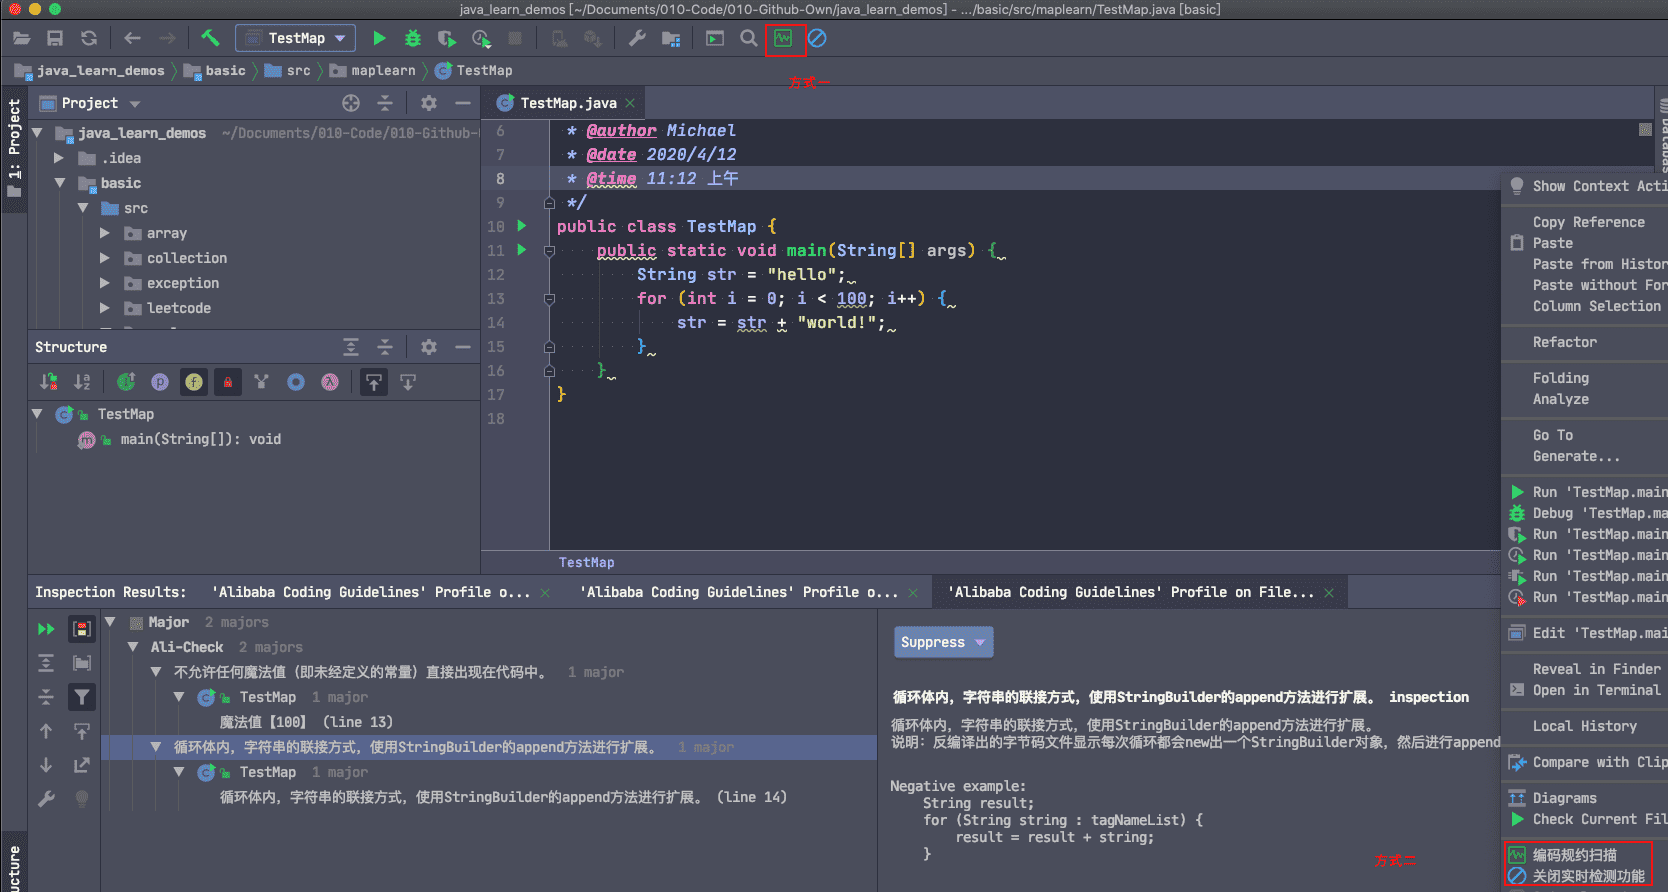The width and height of the screenshot is (1668, 892).
Task: Start debugging with the green bug icon
Action: pyautogui.click(x=413, y=38)
